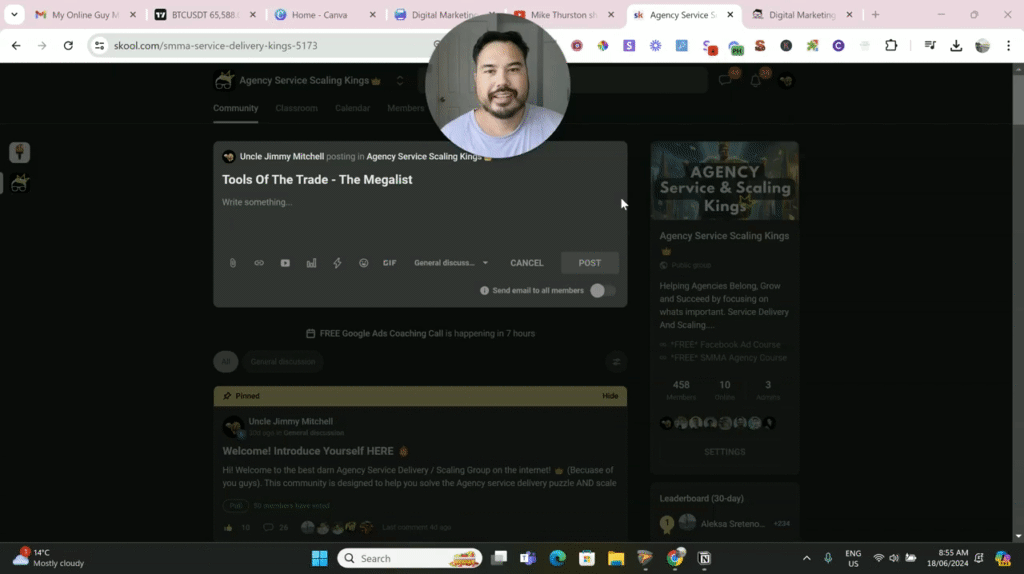Open comments on the pinned Welcome post
Screen dimensions: 1024x574
click(268, 528)
